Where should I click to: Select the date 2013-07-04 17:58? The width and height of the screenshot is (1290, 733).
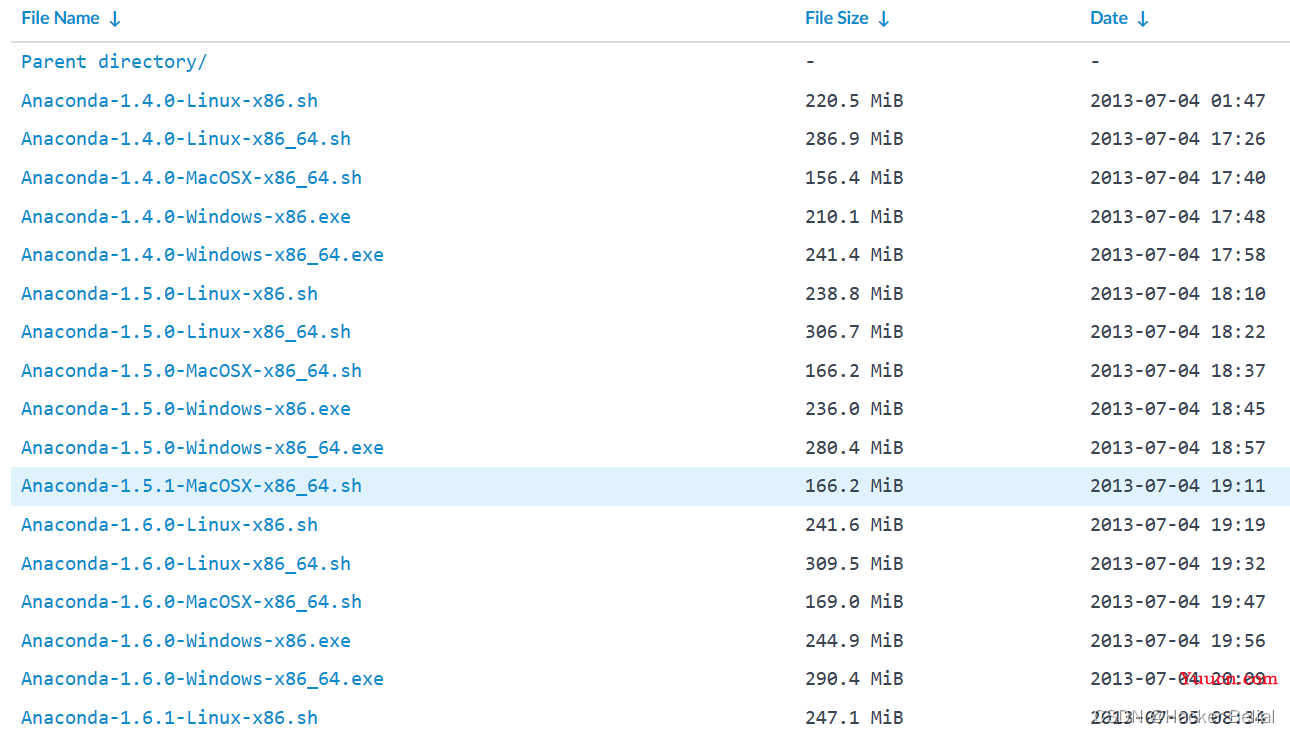point(1178,255)
